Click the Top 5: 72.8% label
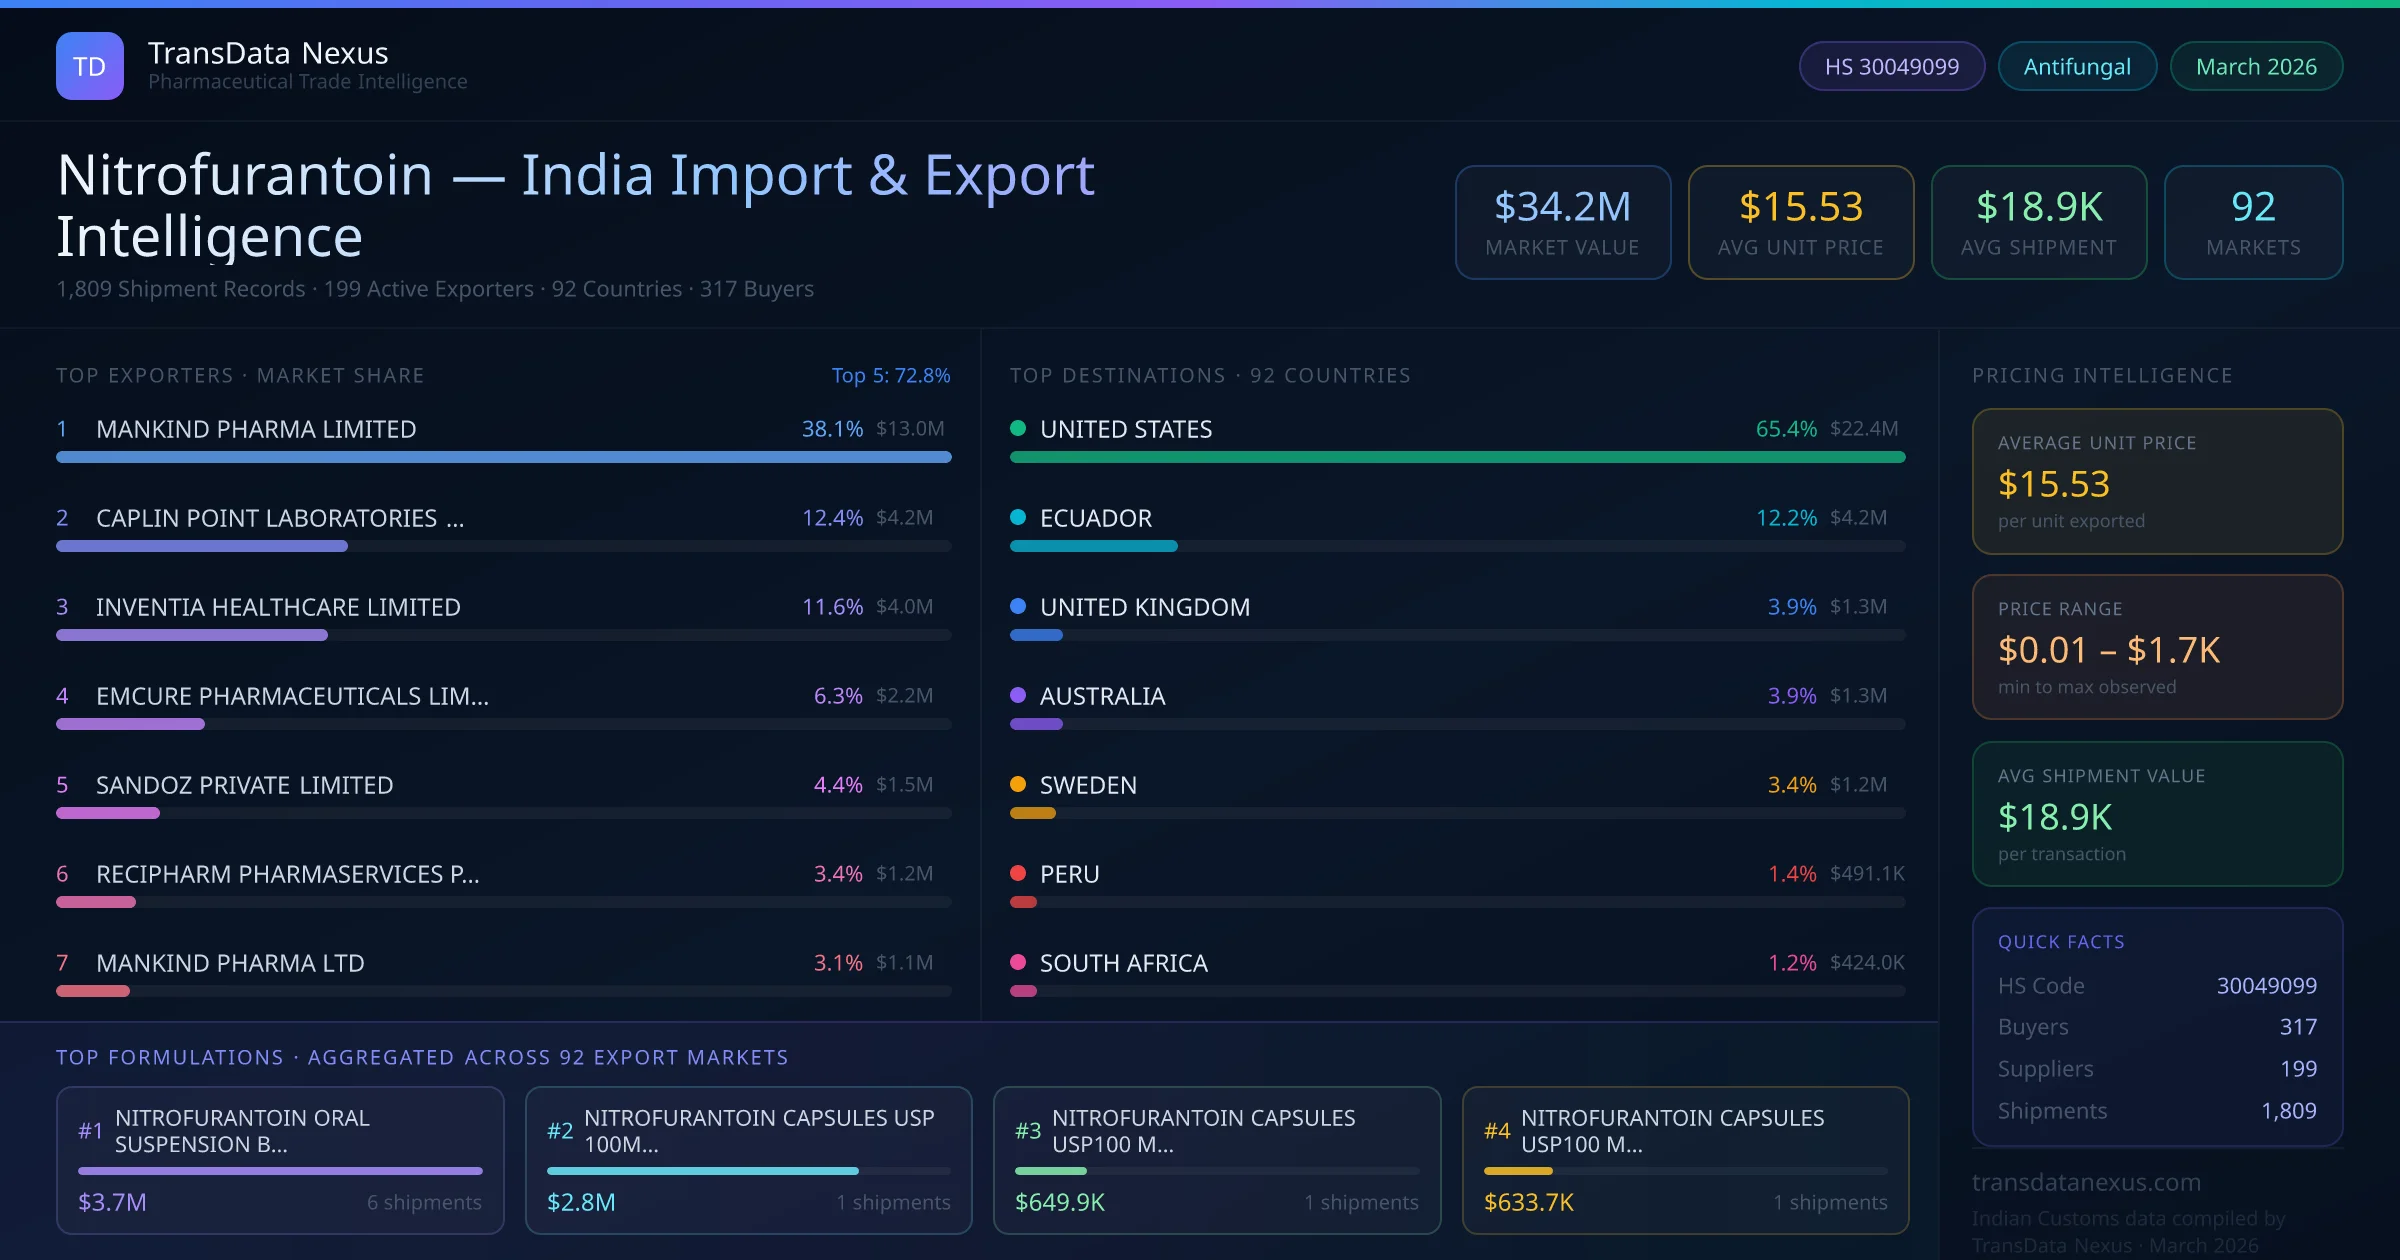Viewport: 2400px width, 1260px height. pyautogui.click(x=890, y=375)
